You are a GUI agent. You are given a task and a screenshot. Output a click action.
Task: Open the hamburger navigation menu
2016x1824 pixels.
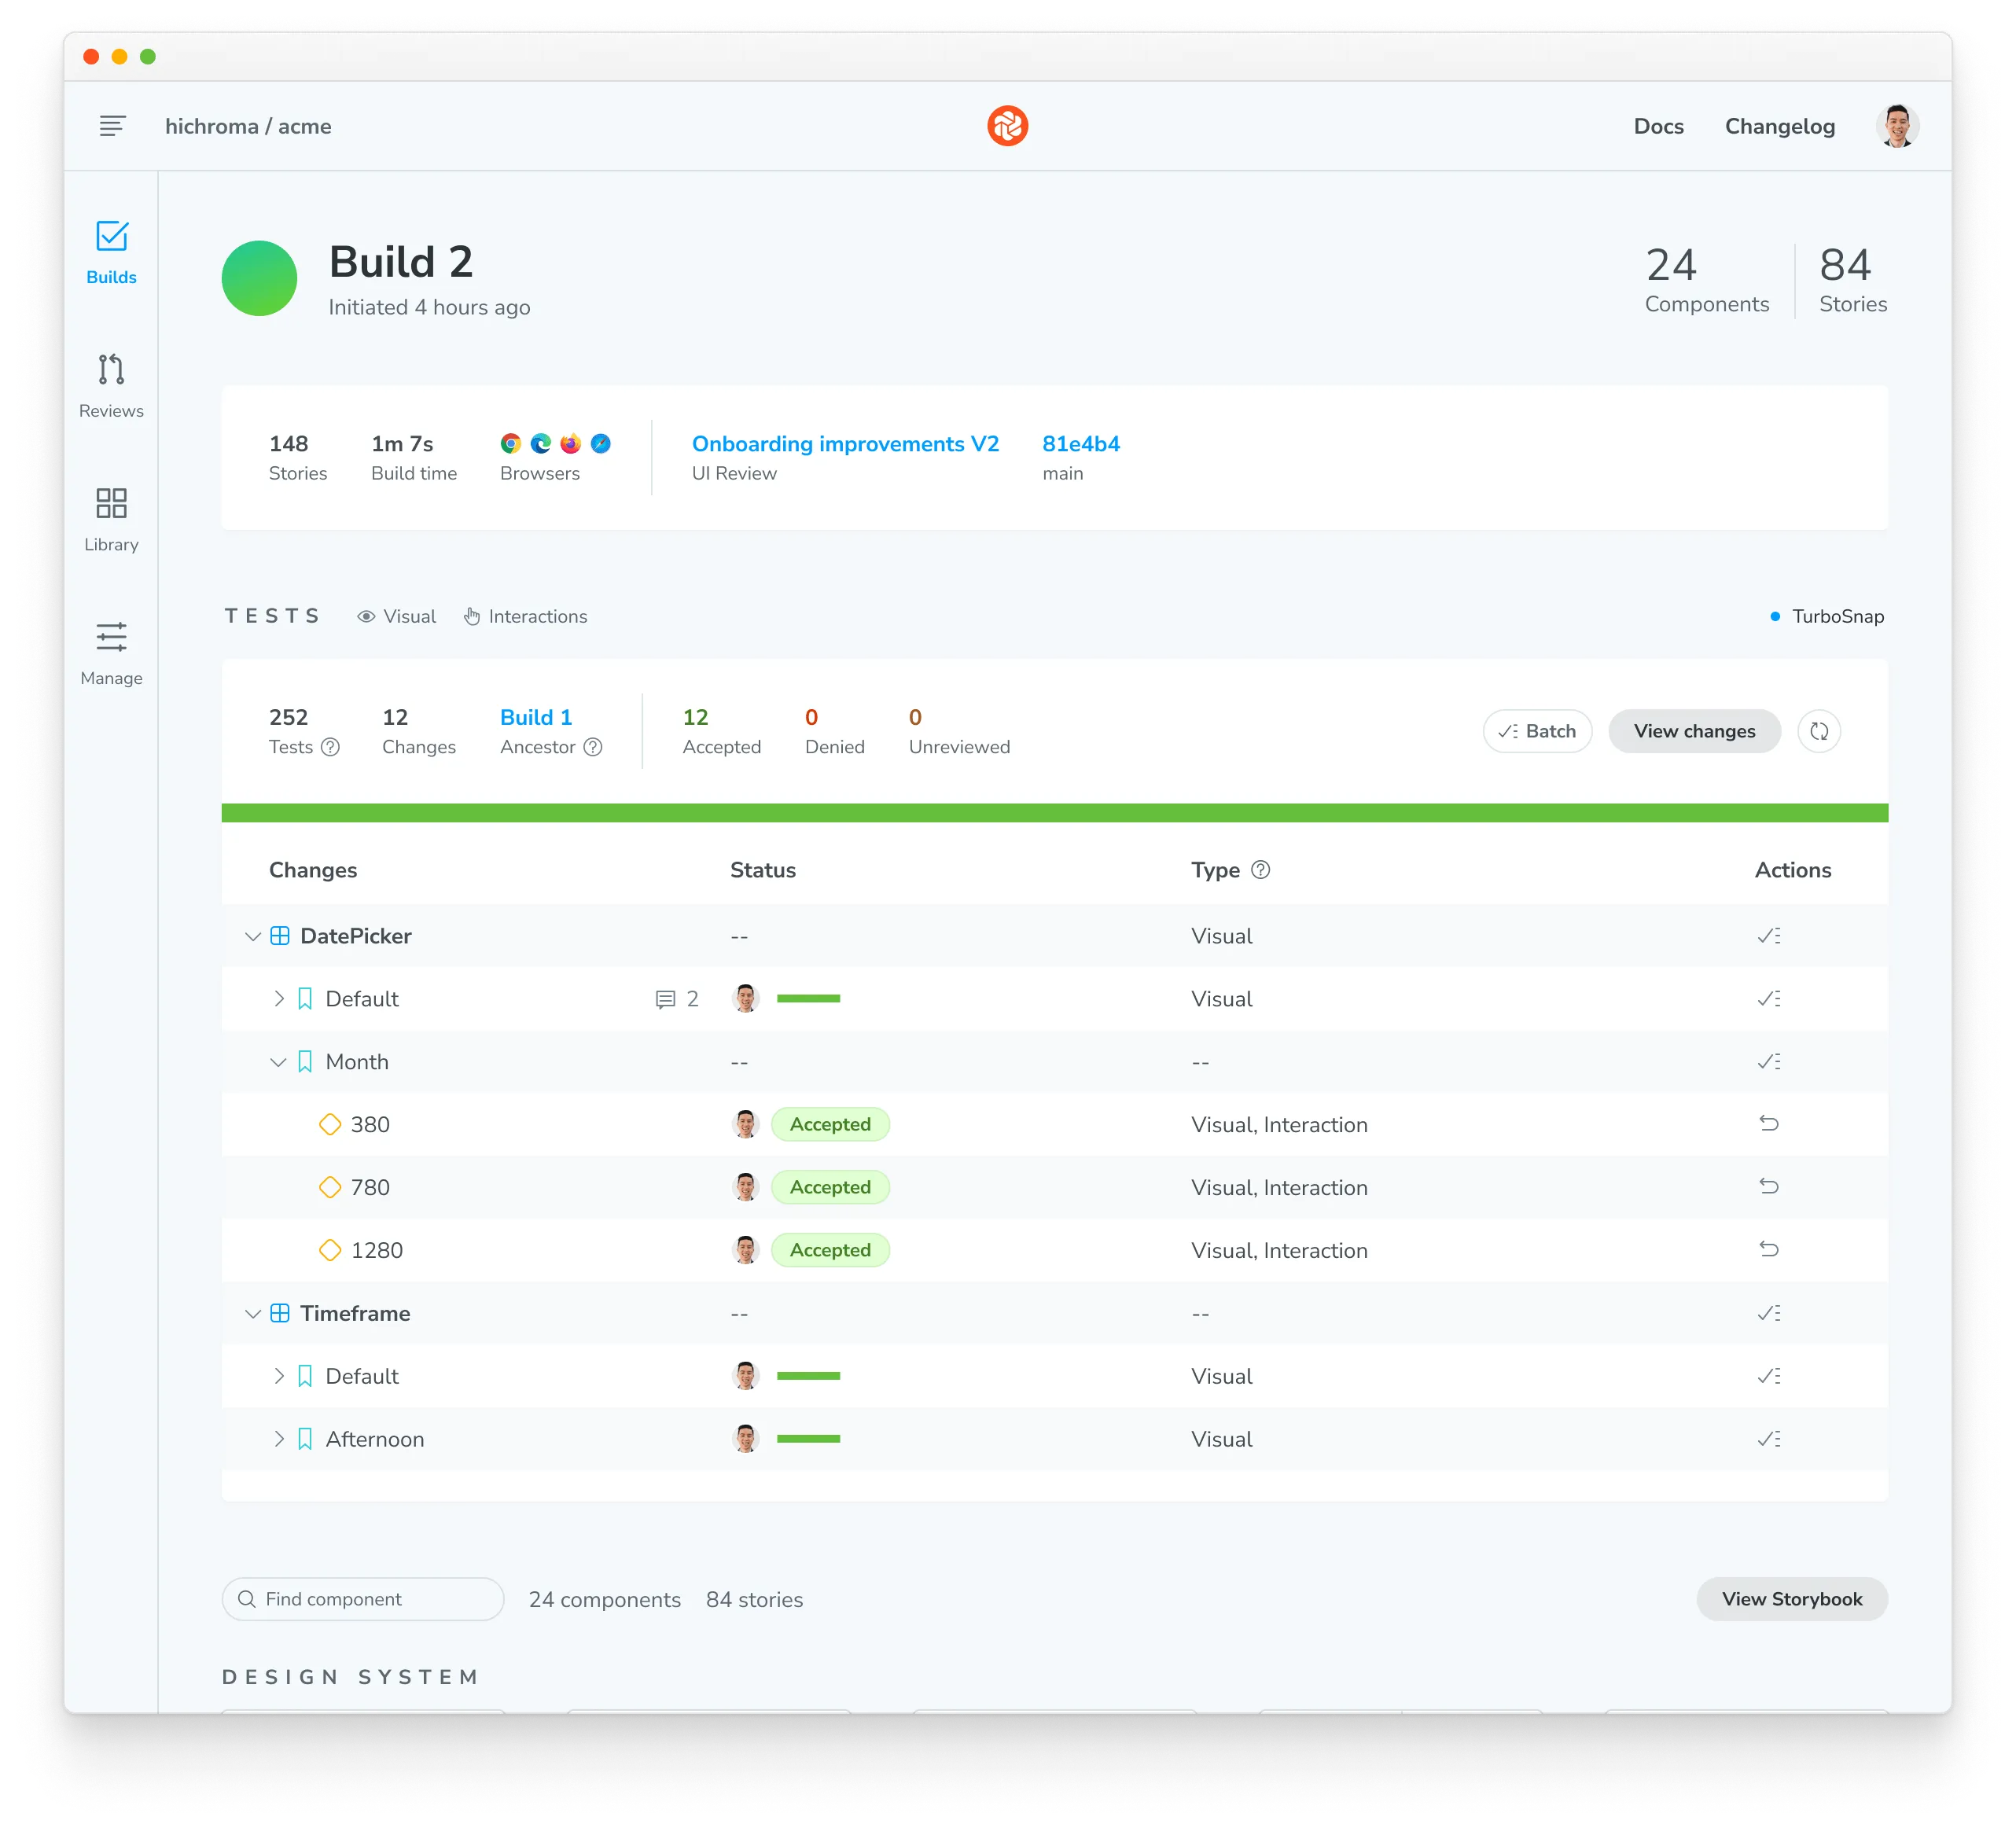[x=113, y=125]
